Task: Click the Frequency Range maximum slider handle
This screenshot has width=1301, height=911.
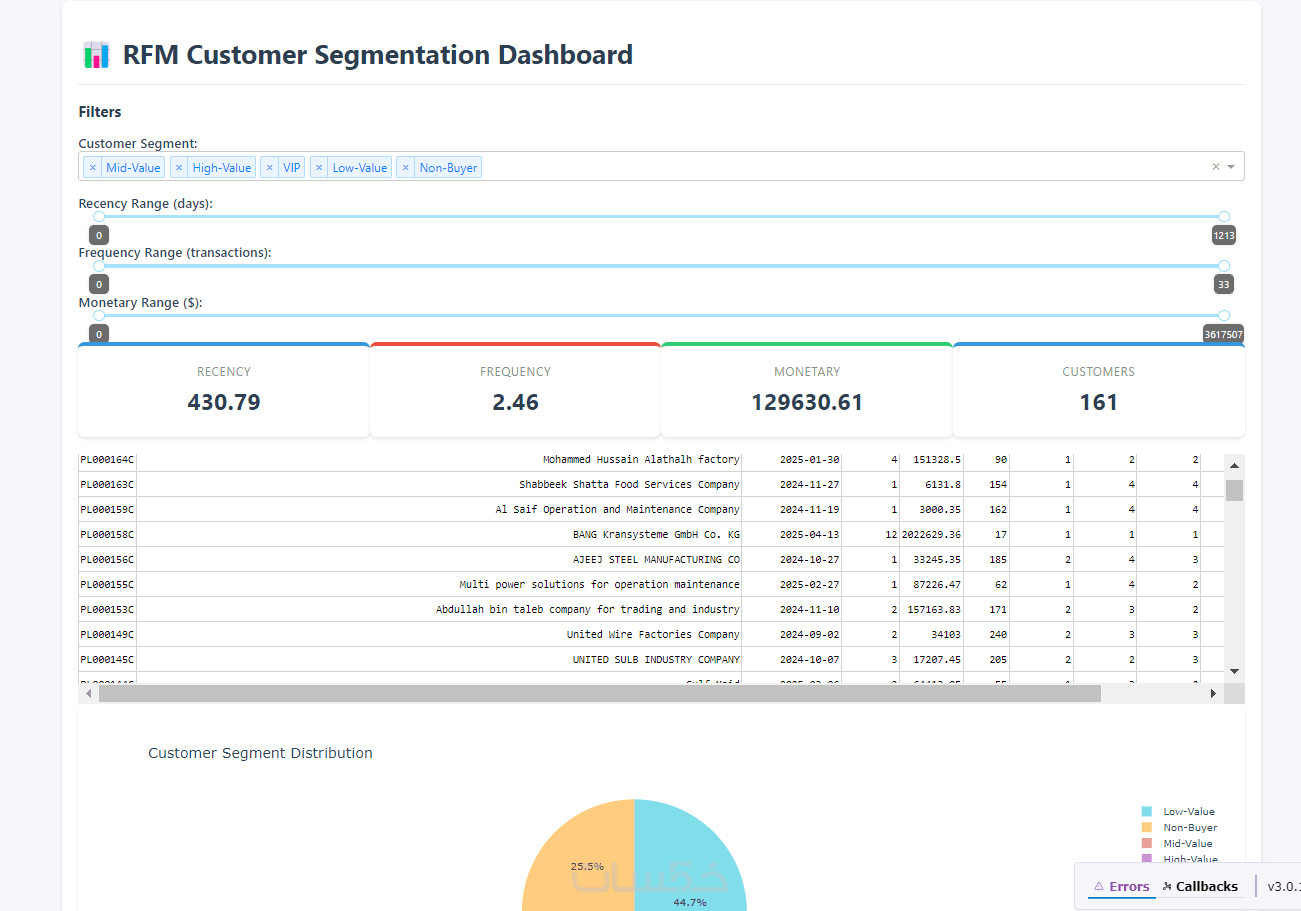Action: (x=1224, y=265)
